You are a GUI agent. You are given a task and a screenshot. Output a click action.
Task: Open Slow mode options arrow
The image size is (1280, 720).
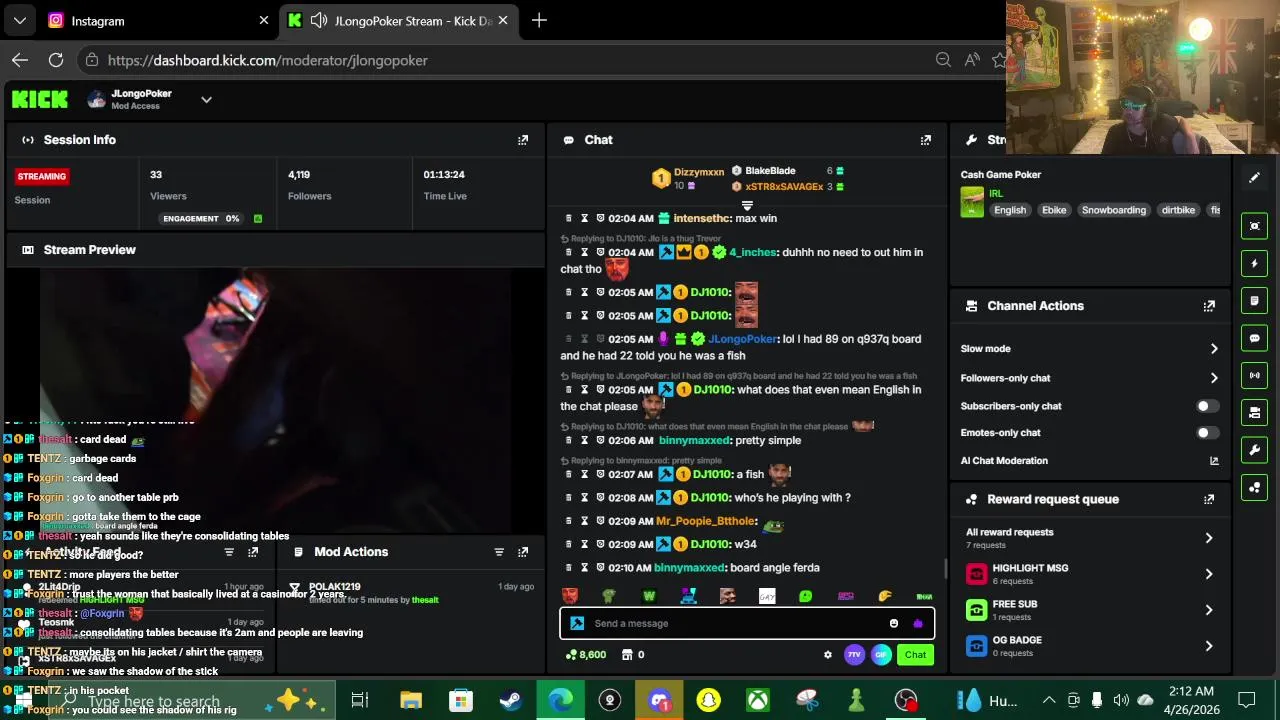click(1214, 349)
